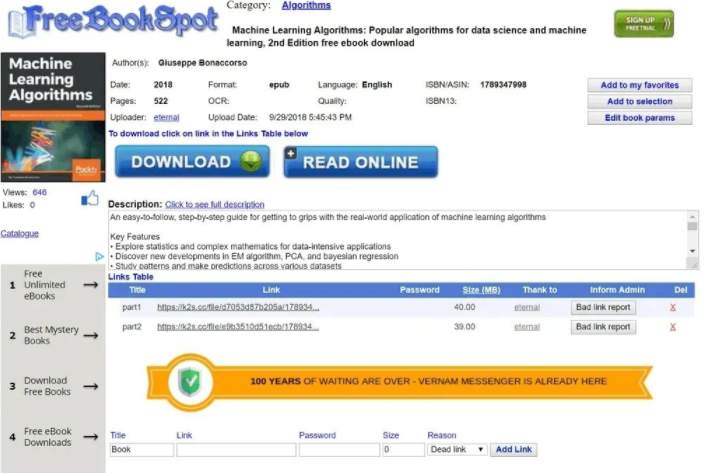Click the Vernam Messenger orange banner

click(x=399, y=381)
